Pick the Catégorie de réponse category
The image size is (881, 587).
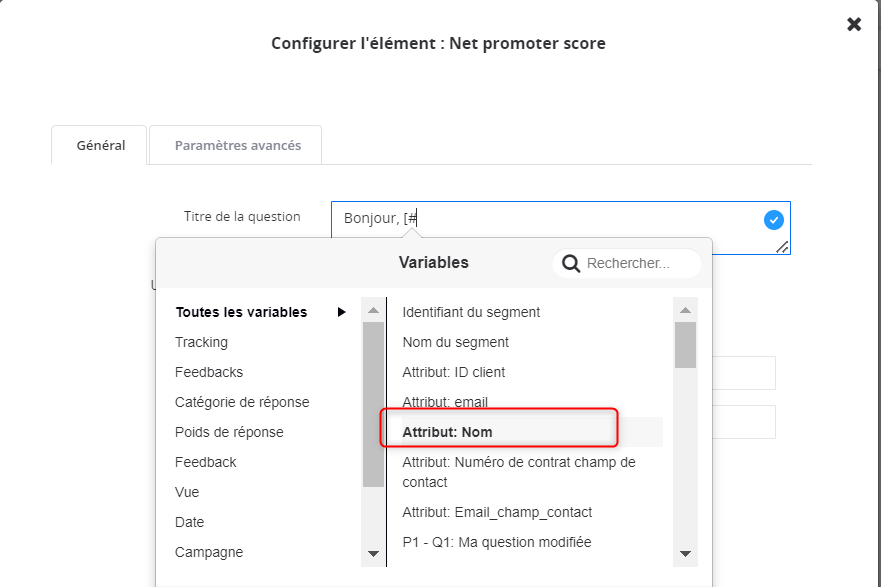[x=242, y=402]
